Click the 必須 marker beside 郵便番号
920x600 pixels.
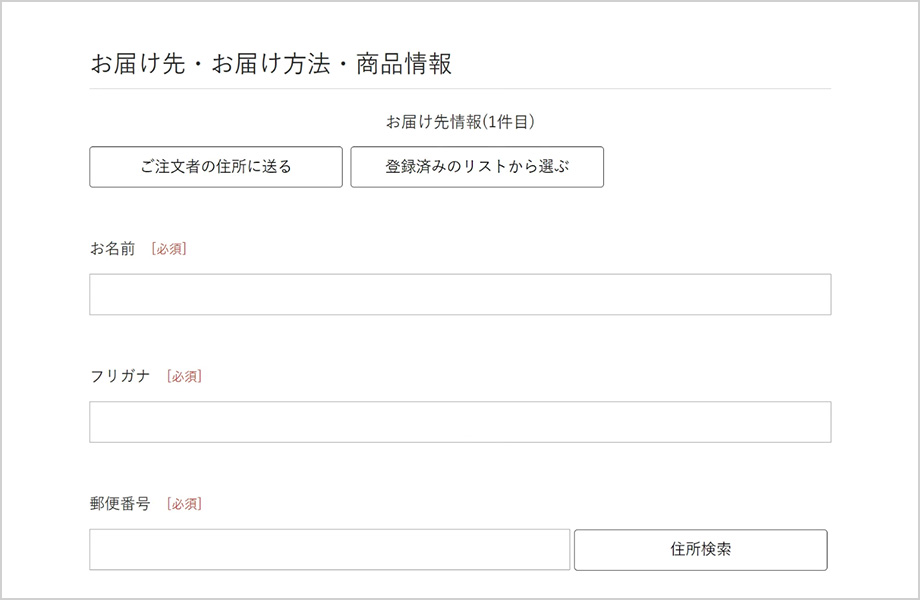184,503
